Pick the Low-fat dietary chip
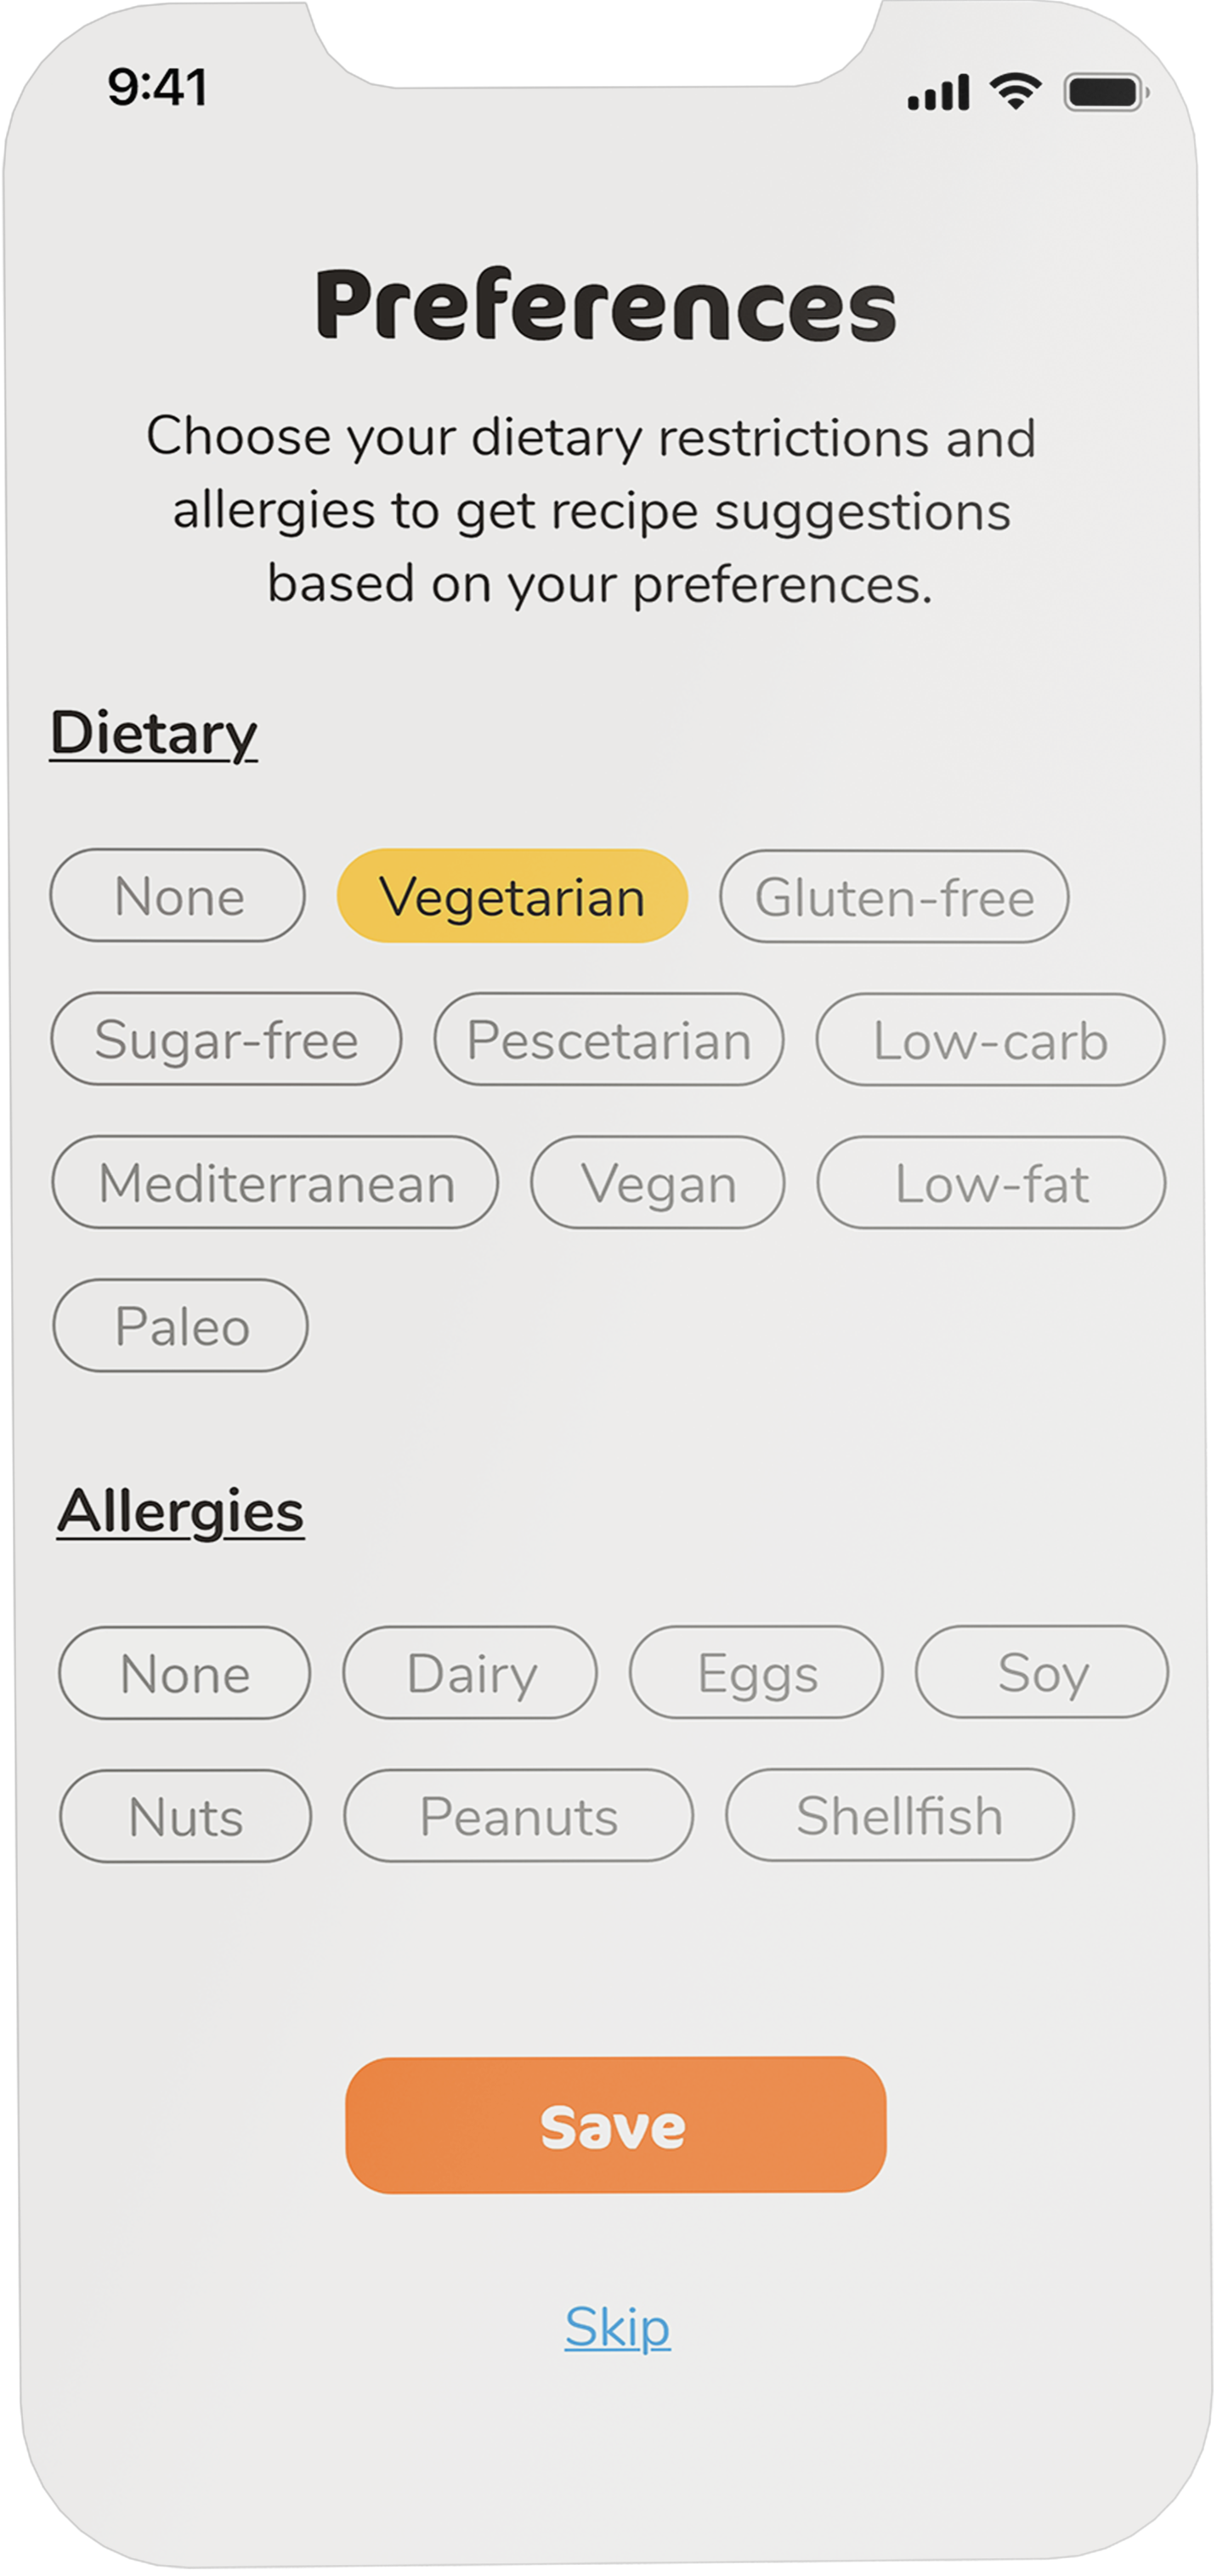Image resolution: width=1217 pixels, height=2576 pixels. tap(991, 1183)
